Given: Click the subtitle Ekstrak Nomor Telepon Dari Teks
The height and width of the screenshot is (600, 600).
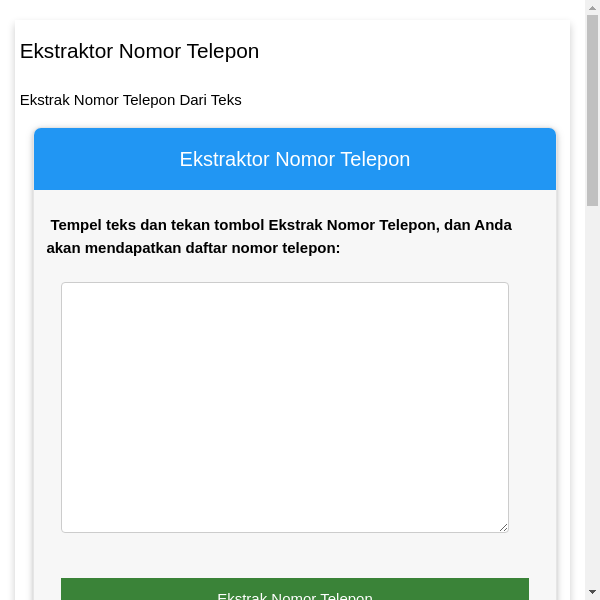Looking at the screenshot, I should coord(130,100).
